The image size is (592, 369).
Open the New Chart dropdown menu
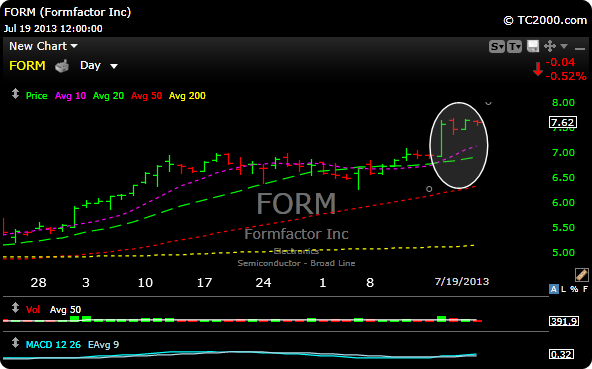[x=43, y=46]
